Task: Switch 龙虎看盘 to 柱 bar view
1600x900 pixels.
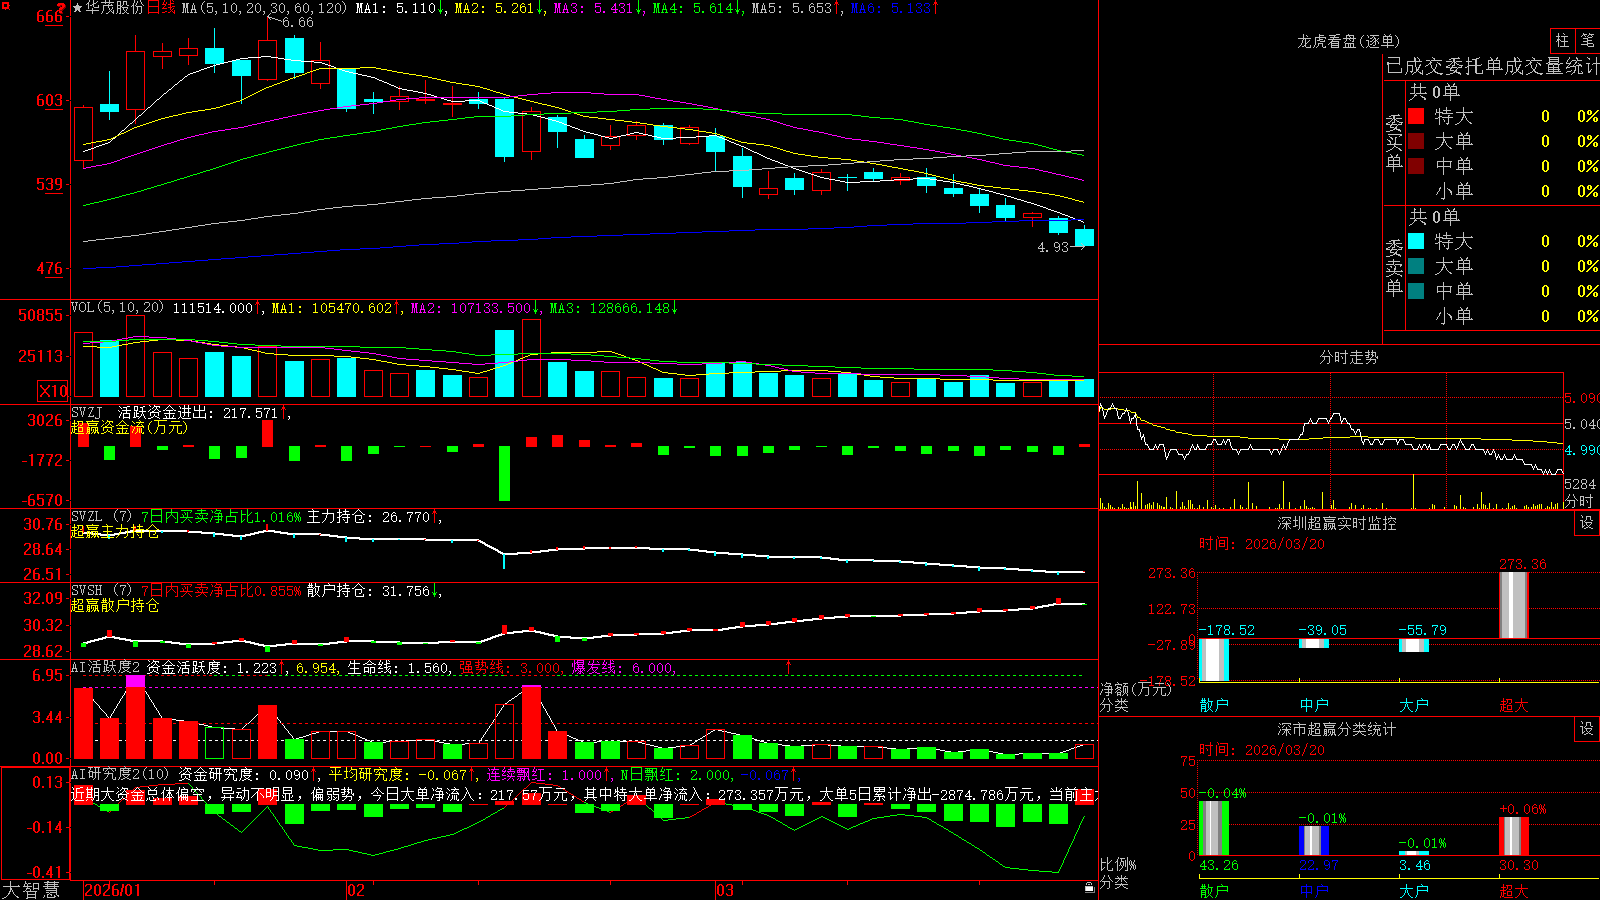Action: [x=1562, y=41]
